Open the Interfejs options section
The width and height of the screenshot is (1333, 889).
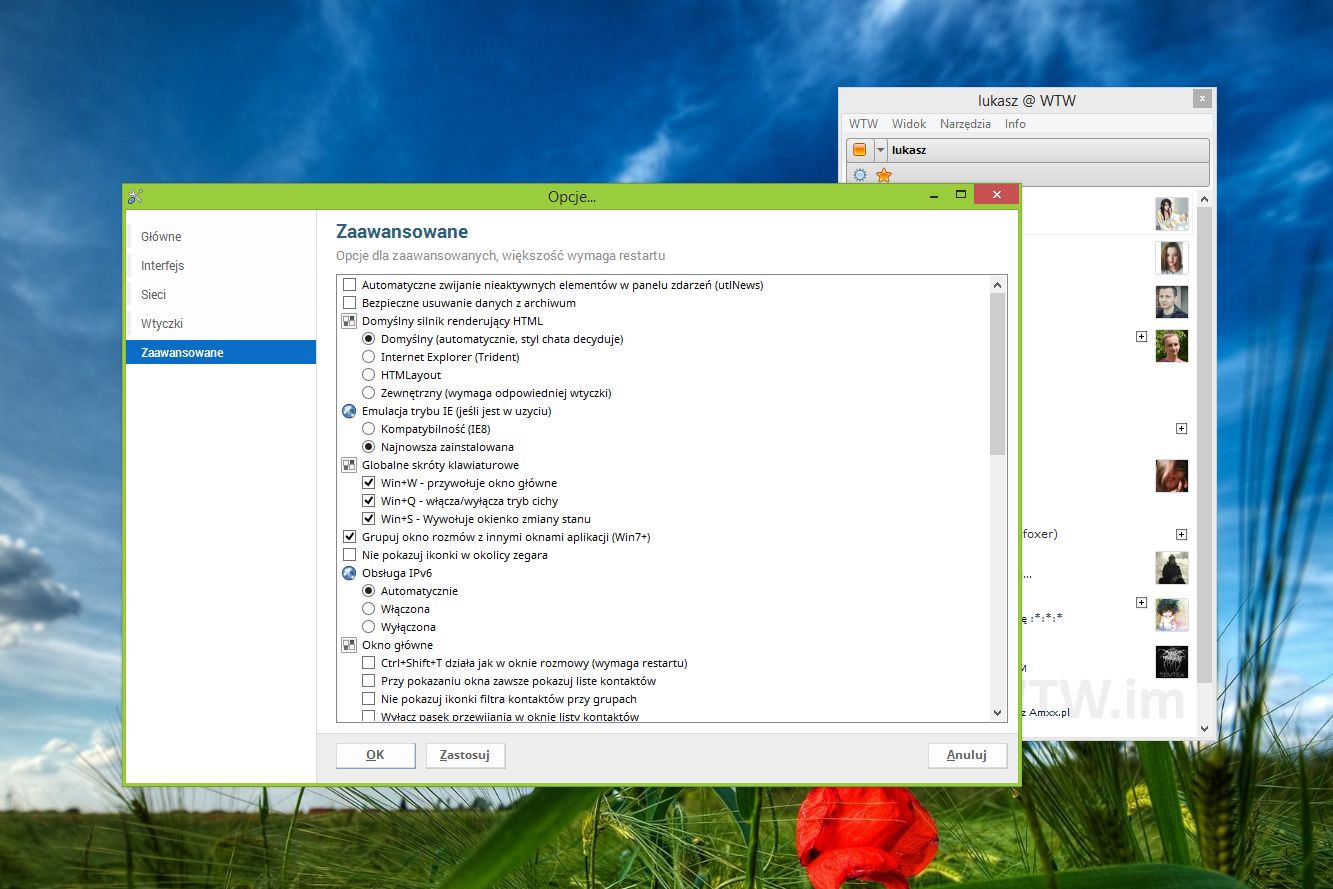(x=221, y=266)
